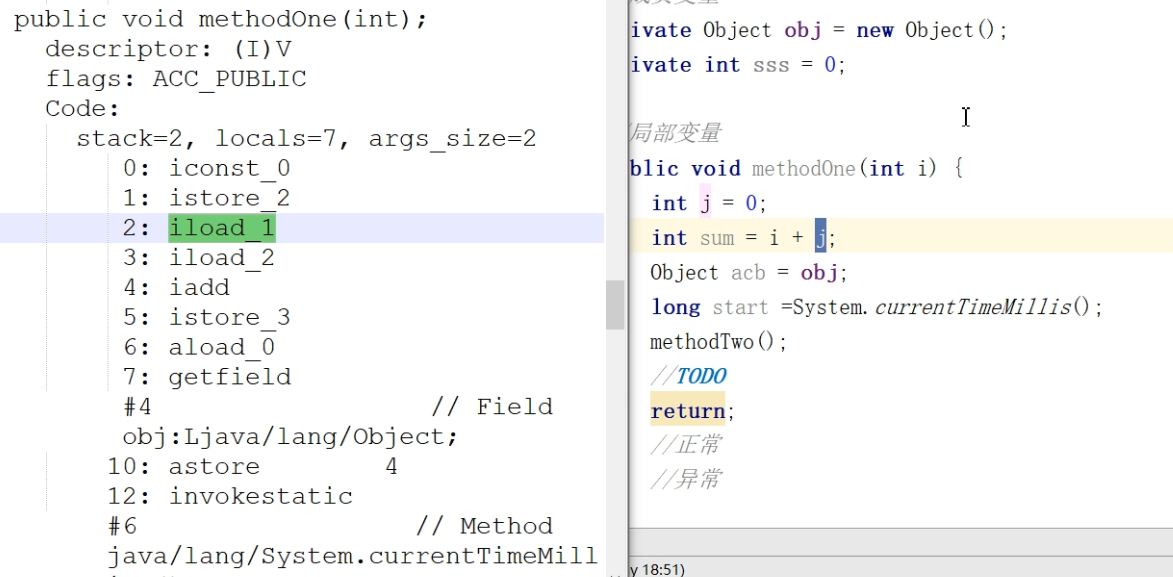The height and width of the screenshot is (577, 1173).
Task: Click the invokestatic instruction
Action: pyautogui.click(x=260, y=496)
